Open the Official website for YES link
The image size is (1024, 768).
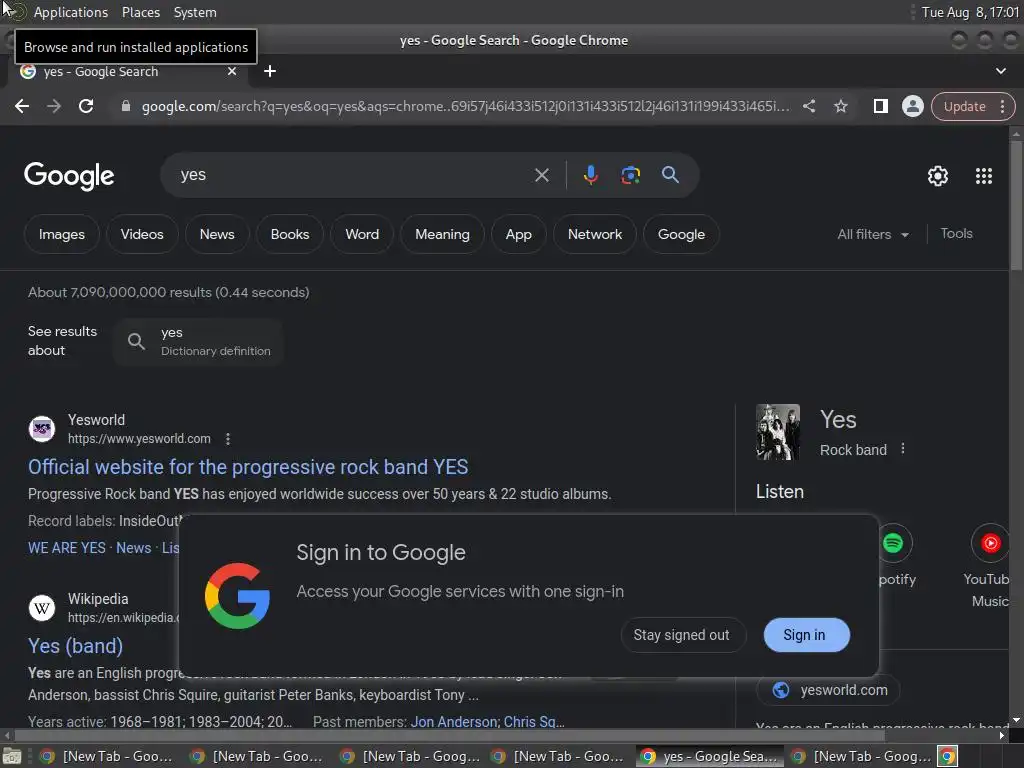pyautogui.click(x=248, y=467)
